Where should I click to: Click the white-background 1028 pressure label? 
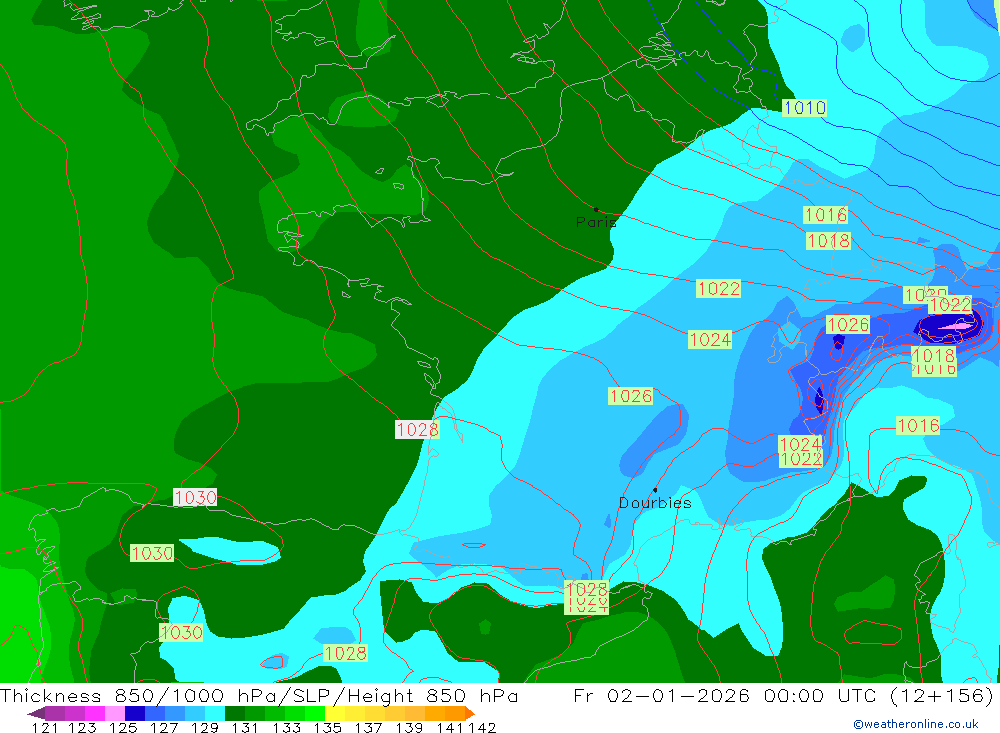click(x=417, y=429)
